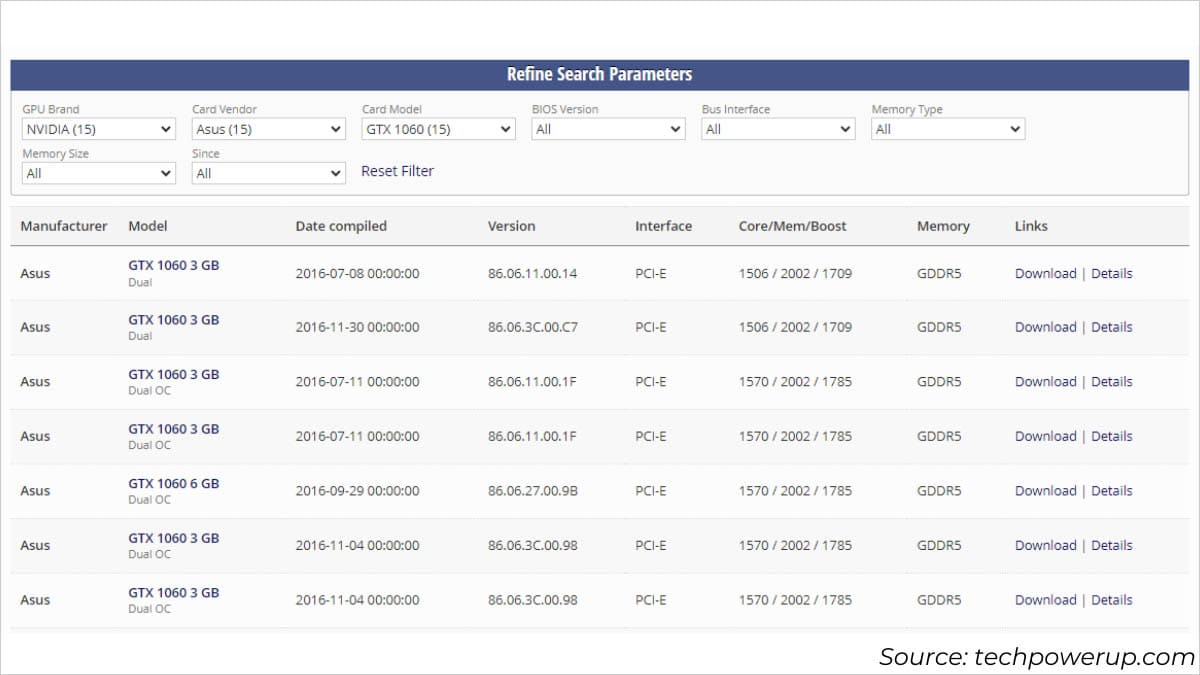Open Details for BIOS 86.06.3C.00.C7

coord(1111,327)
